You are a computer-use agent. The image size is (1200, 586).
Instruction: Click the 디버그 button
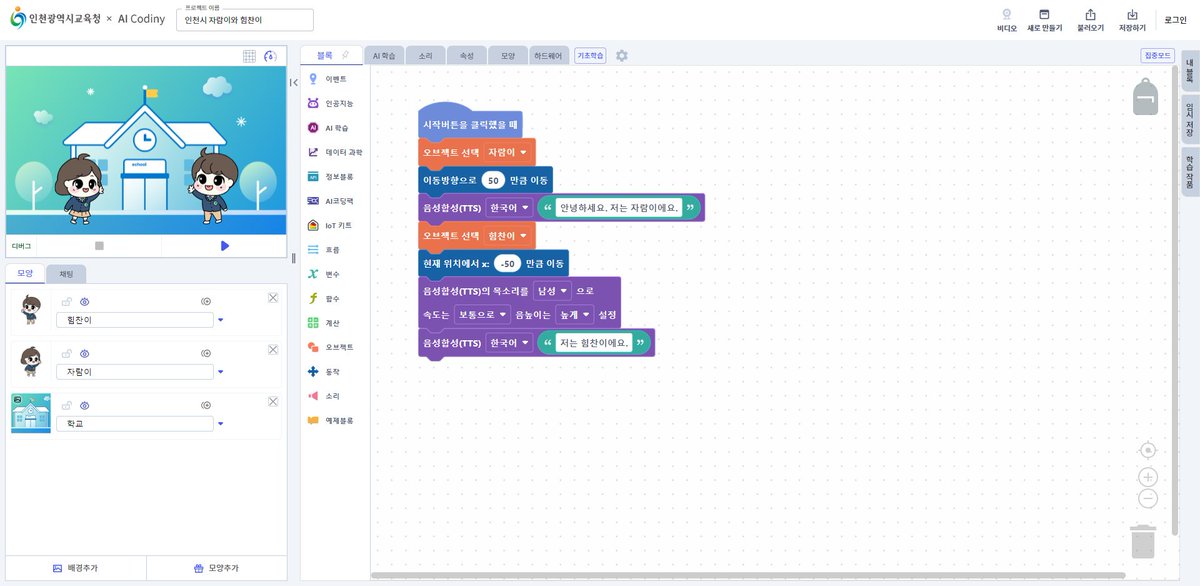(21, 245)
